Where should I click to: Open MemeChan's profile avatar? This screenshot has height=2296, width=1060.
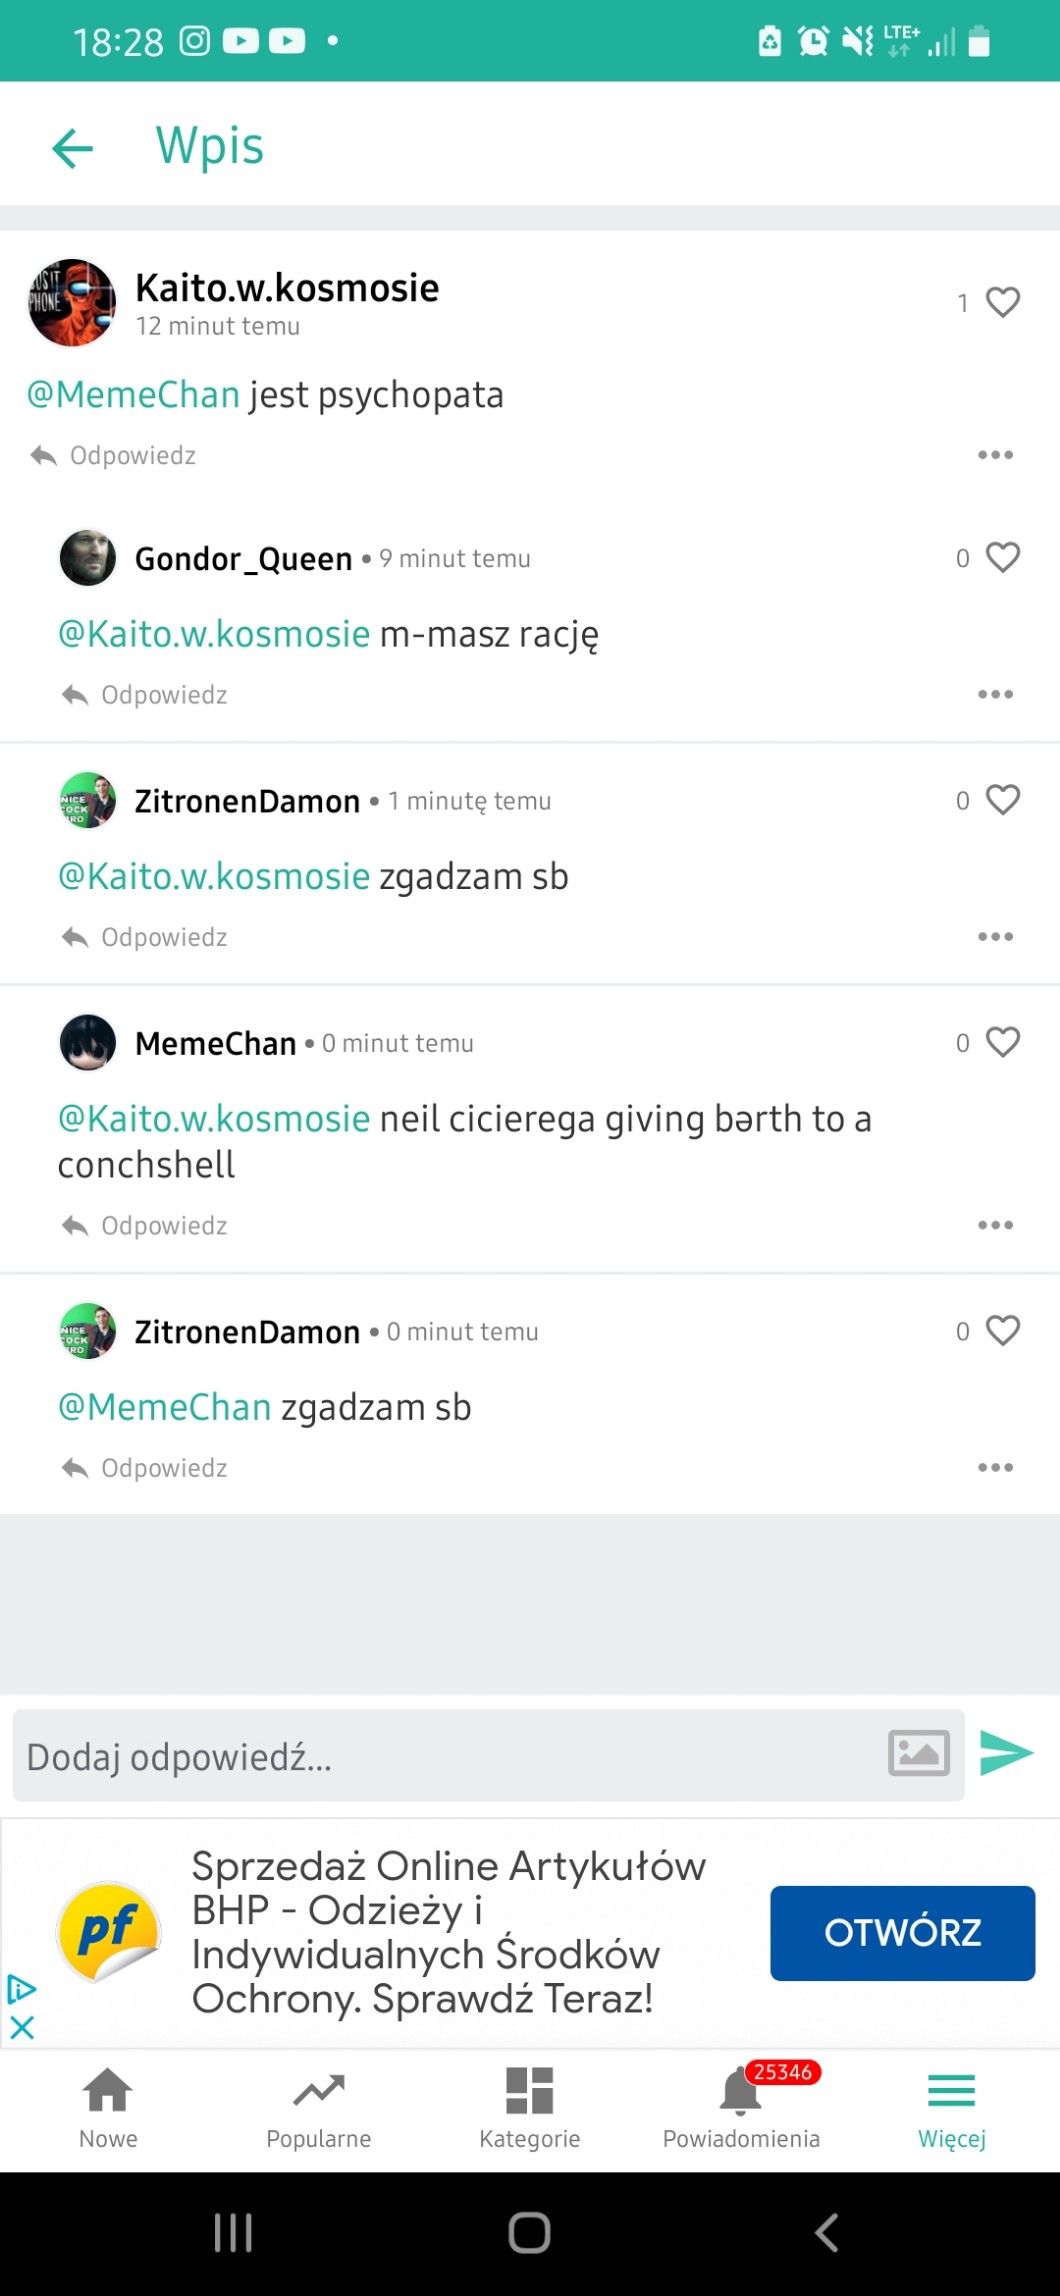click(x=88, y=1042)
